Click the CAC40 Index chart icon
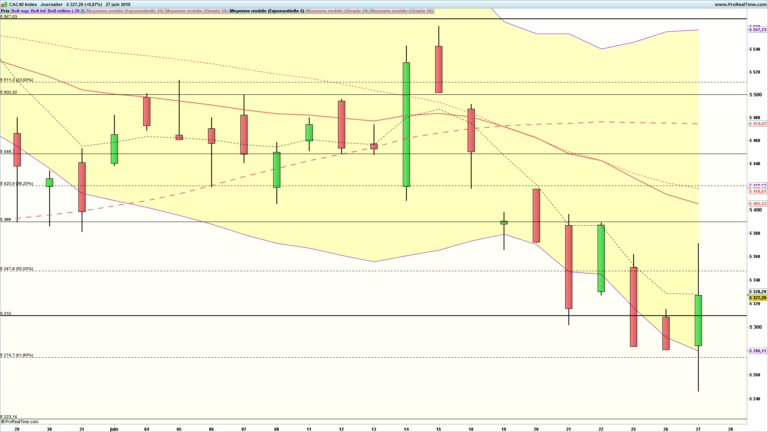Image resolution: width=768 pixels, height=432 pixels. tap(4, 4)
